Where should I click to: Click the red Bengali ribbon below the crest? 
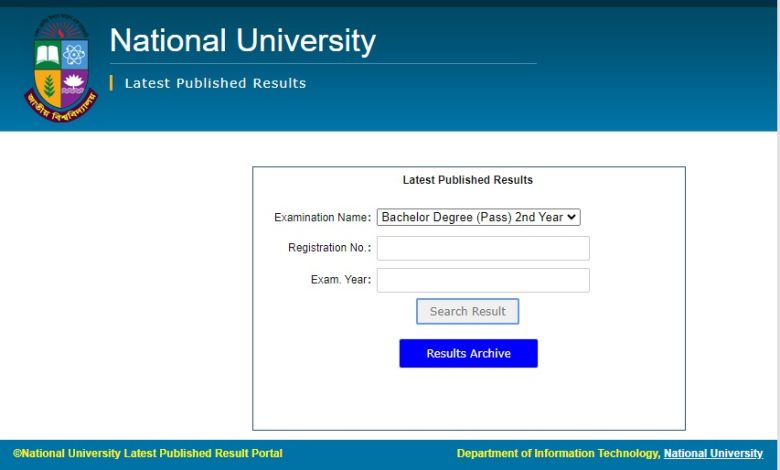60,106
